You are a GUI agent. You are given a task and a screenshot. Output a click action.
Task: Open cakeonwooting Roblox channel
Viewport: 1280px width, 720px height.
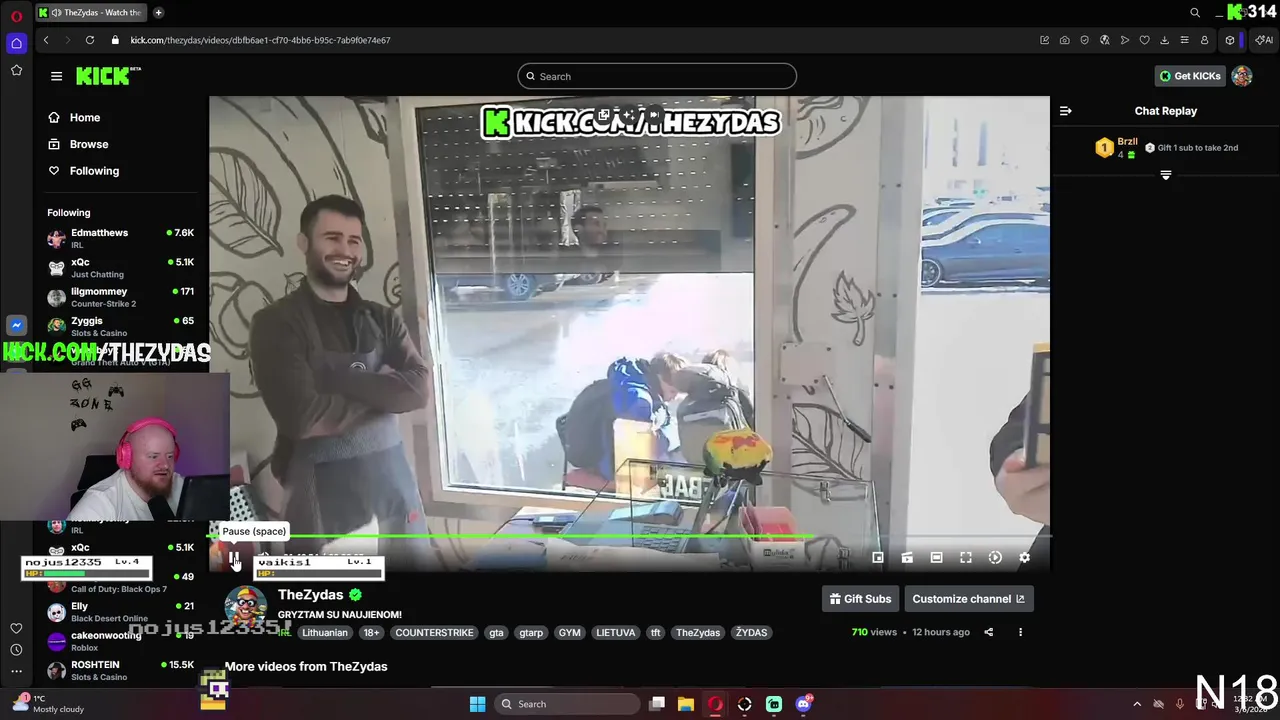pos(120,641)
